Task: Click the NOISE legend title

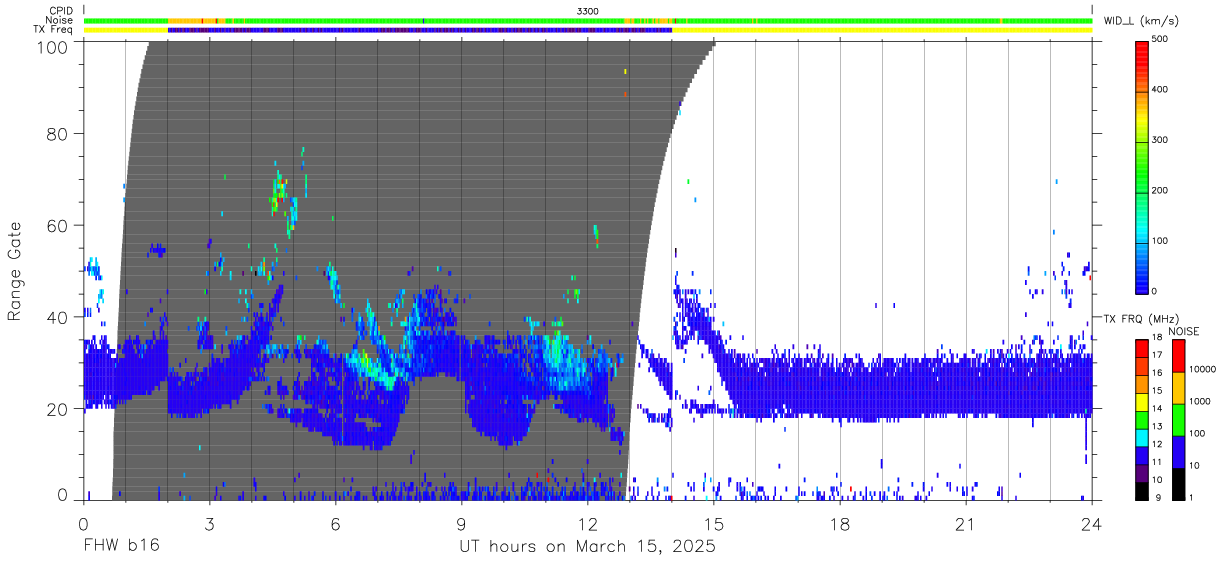Action: pyautogui.click(x=1183, y=331)
